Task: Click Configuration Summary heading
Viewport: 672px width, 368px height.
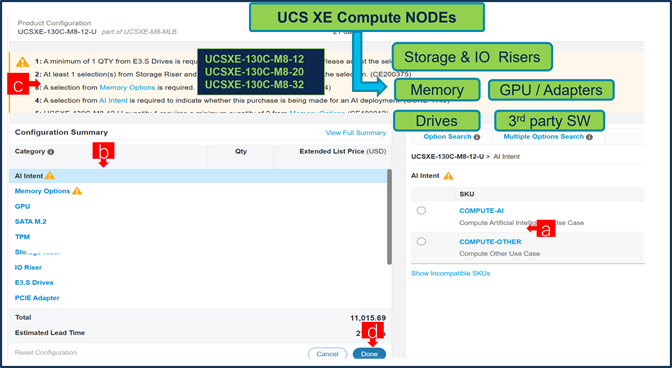Action: point(61,132)
